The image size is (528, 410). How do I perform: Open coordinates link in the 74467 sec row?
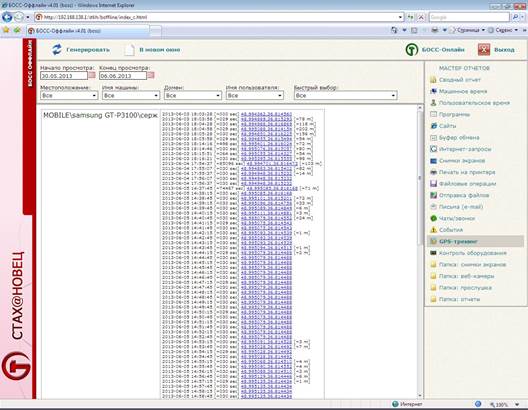pos(272,189)
